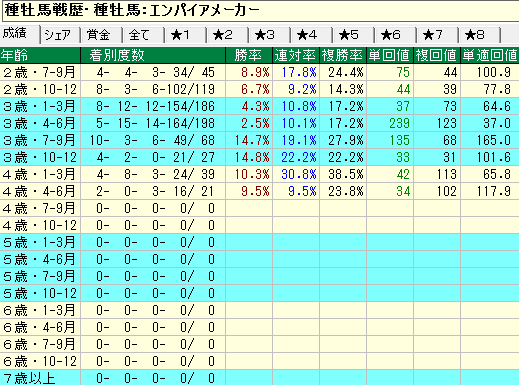Select the ★7 tab
The image size is (519, 385).
438,35
